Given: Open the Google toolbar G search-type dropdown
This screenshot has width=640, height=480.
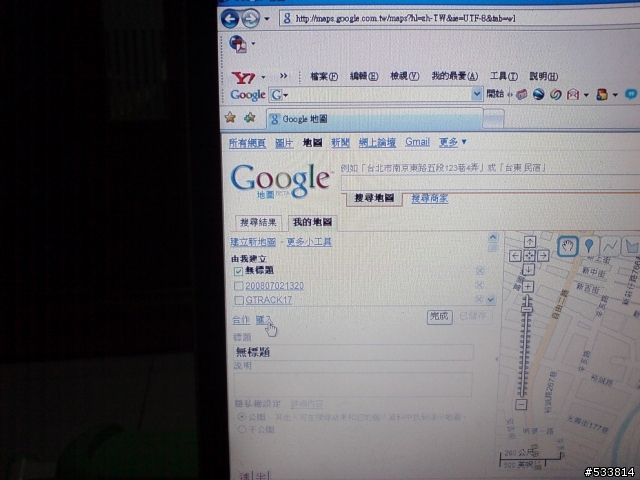Looking at the screenshot, I should (x=279, y=95).
